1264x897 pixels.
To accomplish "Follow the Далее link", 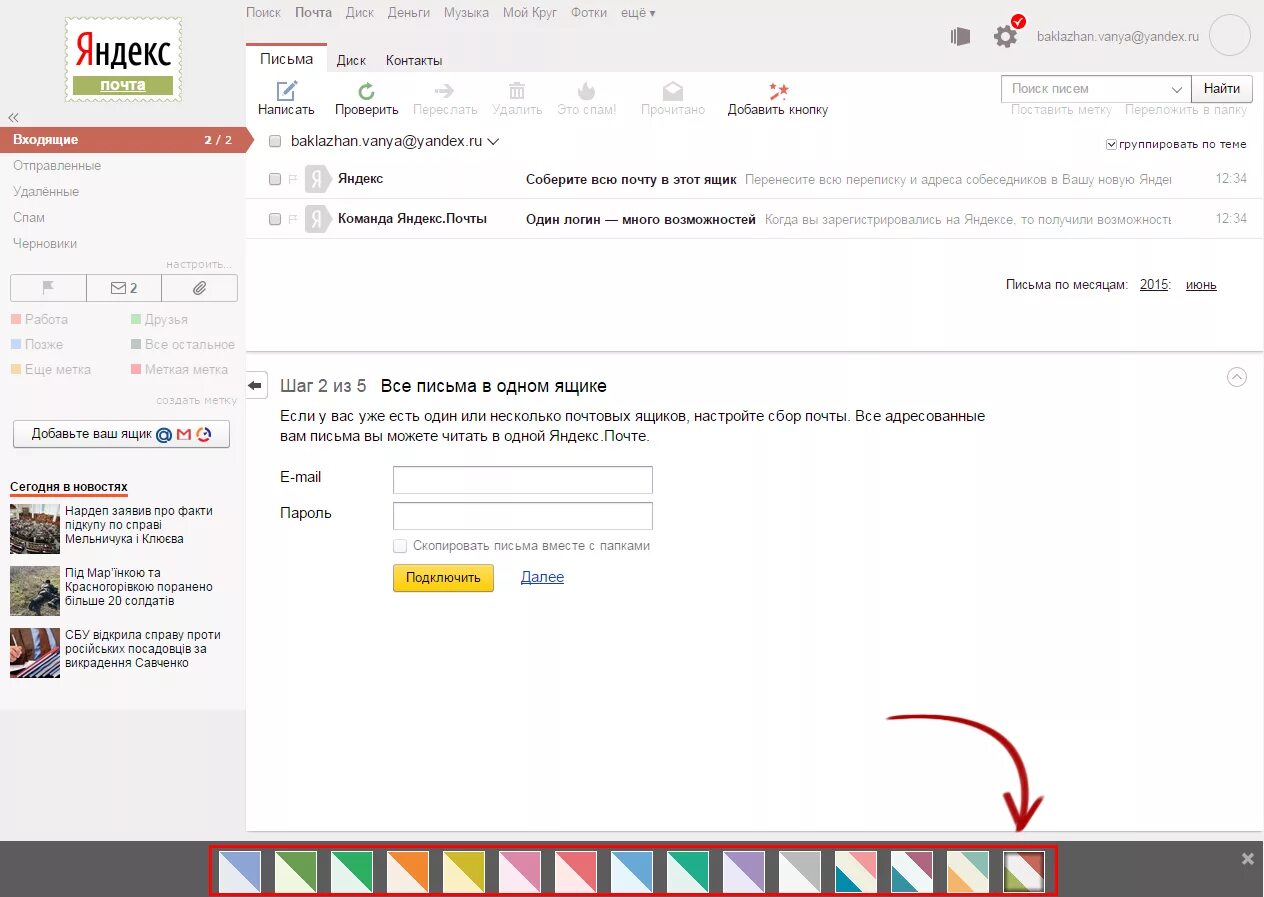I will pyautogui.click(x=542, y=577).
